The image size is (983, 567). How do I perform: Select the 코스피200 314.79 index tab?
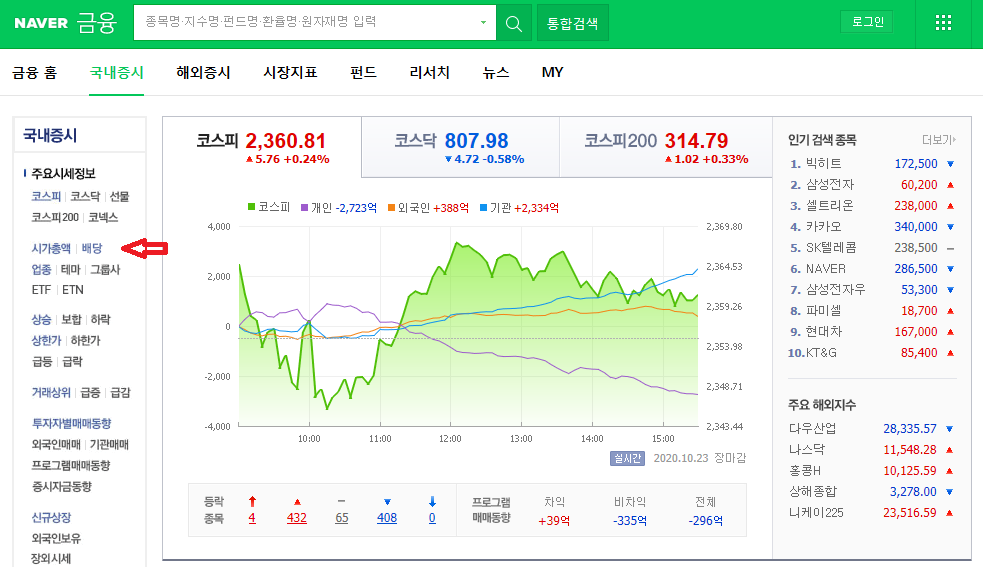(665, 147)
